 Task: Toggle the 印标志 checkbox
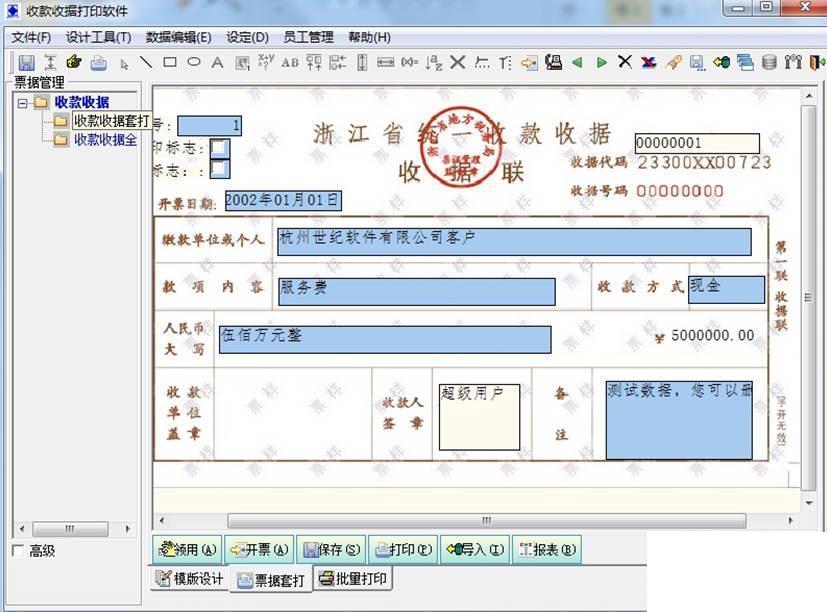220,148
